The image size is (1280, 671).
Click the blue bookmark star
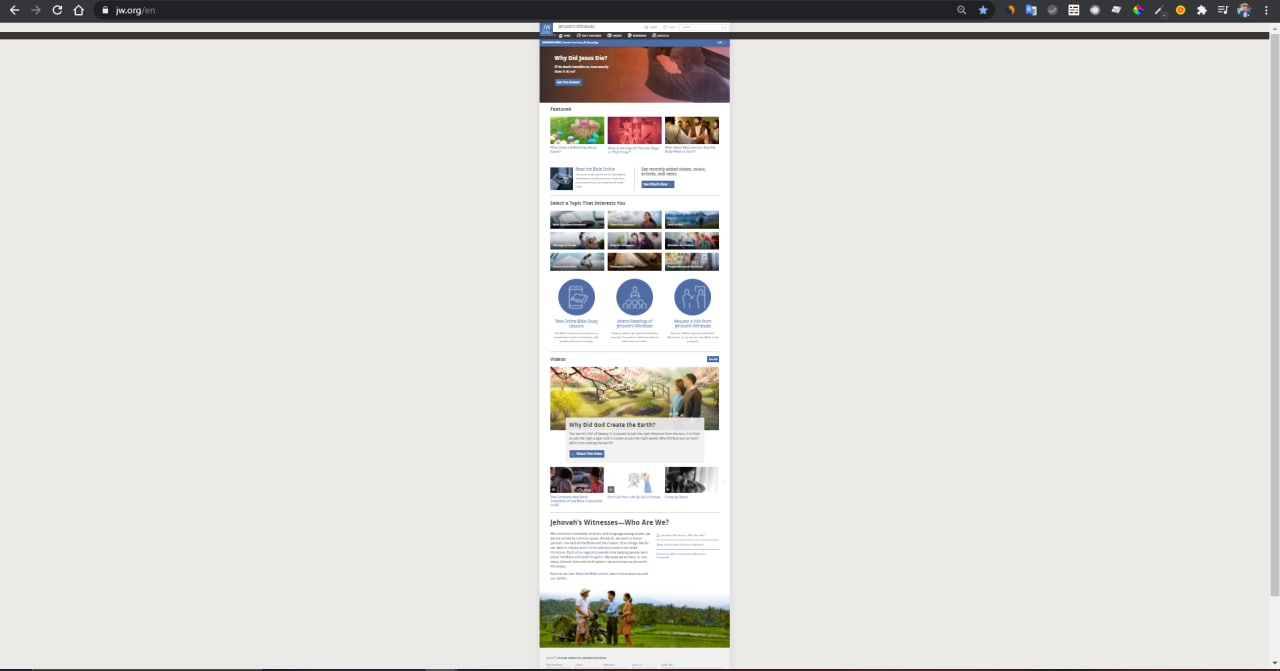[983, 10]
